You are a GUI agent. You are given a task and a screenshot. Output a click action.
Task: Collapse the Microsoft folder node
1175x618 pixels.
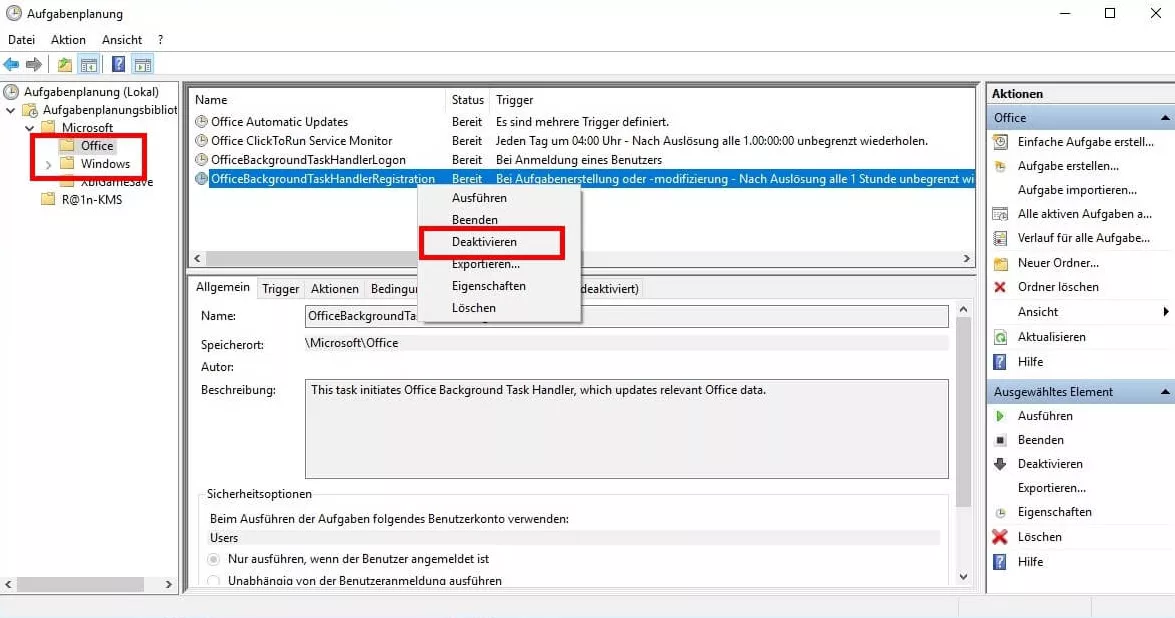point(30,128)
